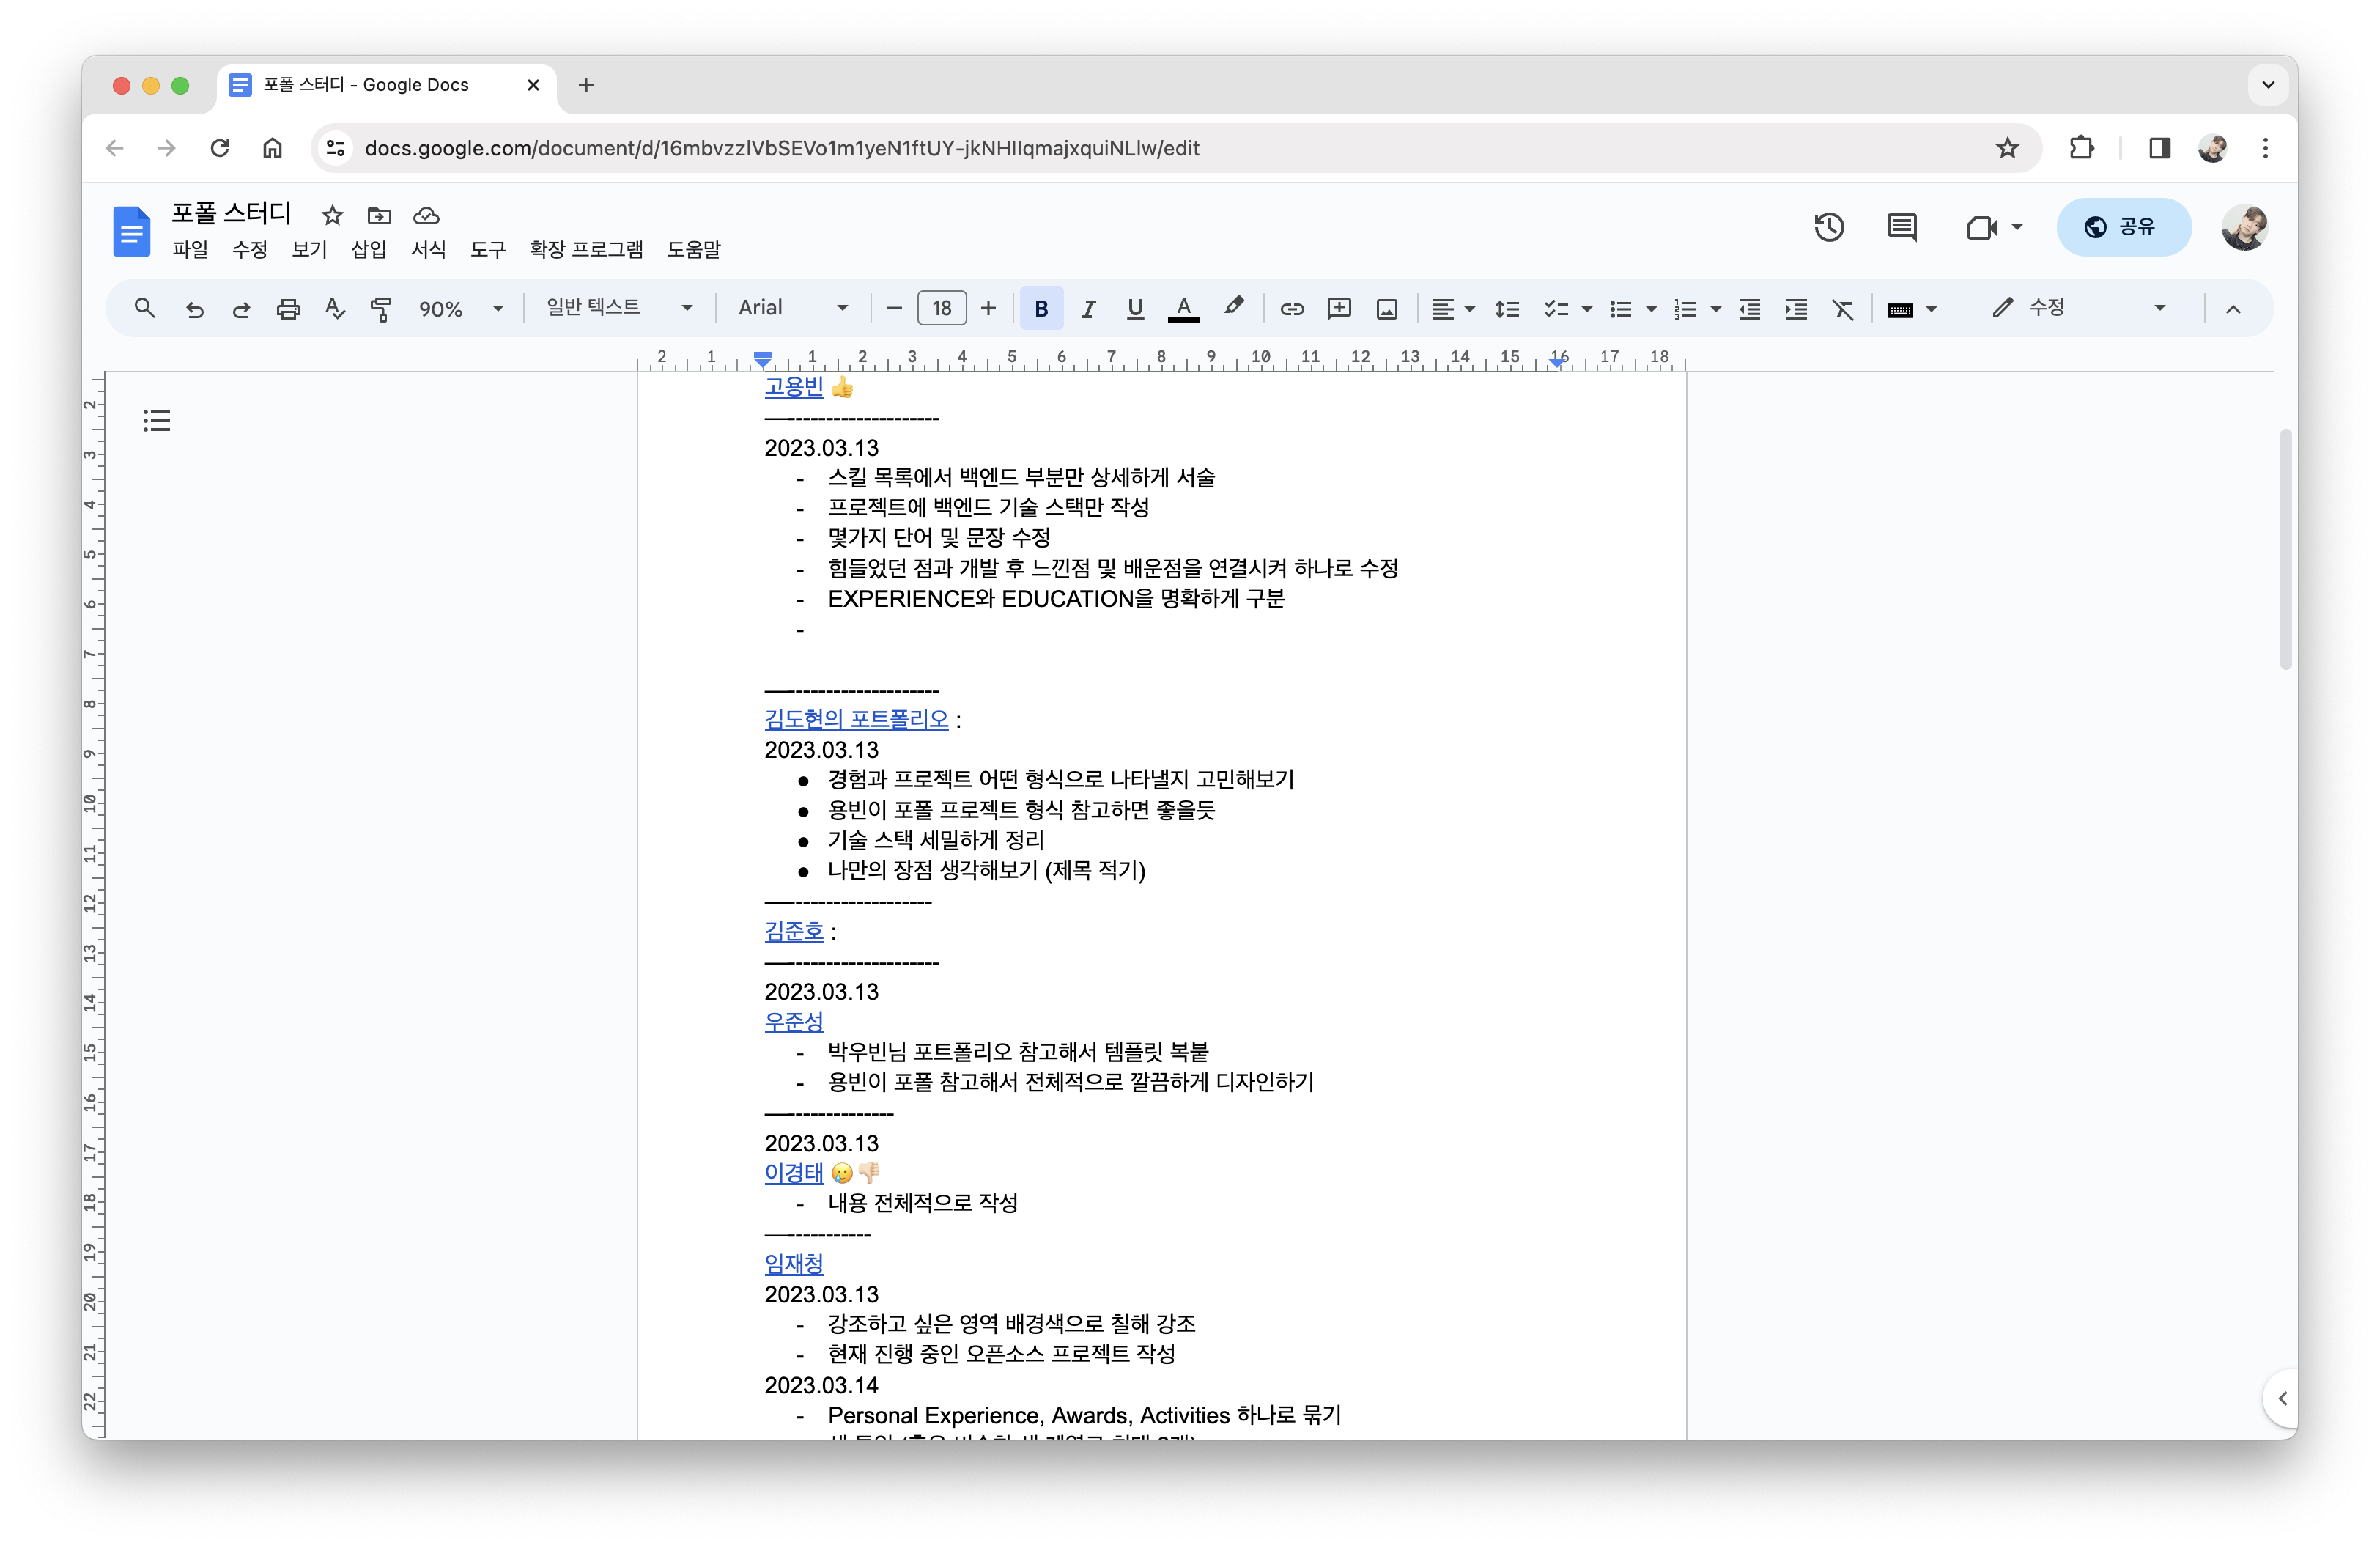Image resolution: width=2380 pixels, height=1548 pixels.
Task: Click the insert image icon
Action: pos(1386,309)
